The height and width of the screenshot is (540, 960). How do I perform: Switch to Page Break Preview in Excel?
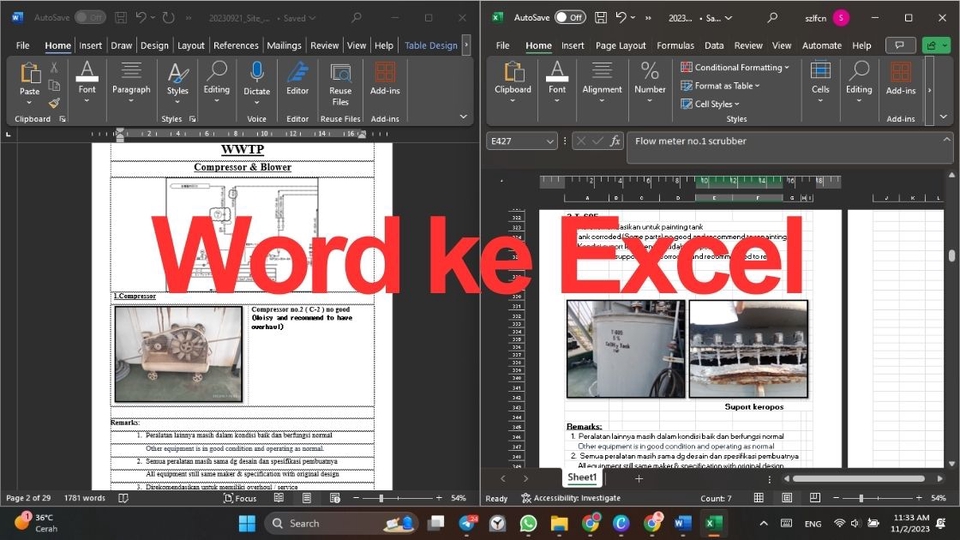[x=815, y=498]
